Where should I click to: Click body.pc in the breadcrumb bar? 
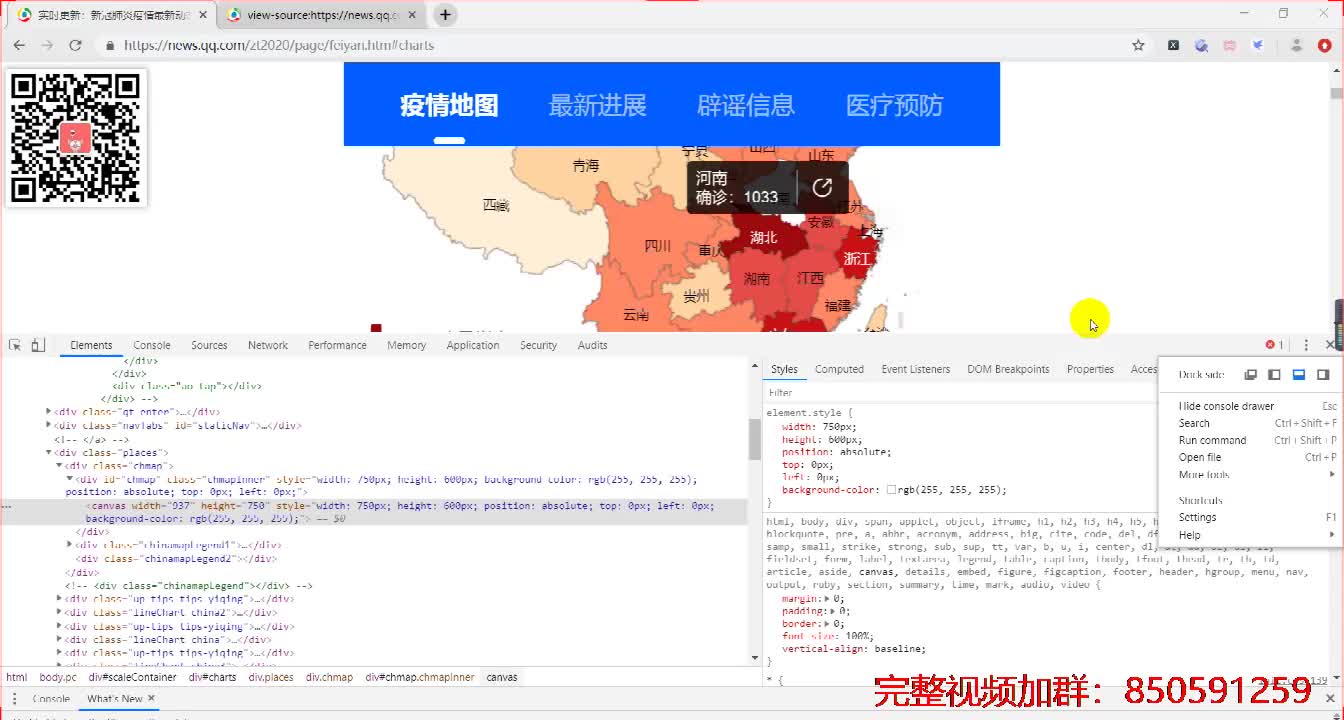pyautogui.click(x=58, y=677)
